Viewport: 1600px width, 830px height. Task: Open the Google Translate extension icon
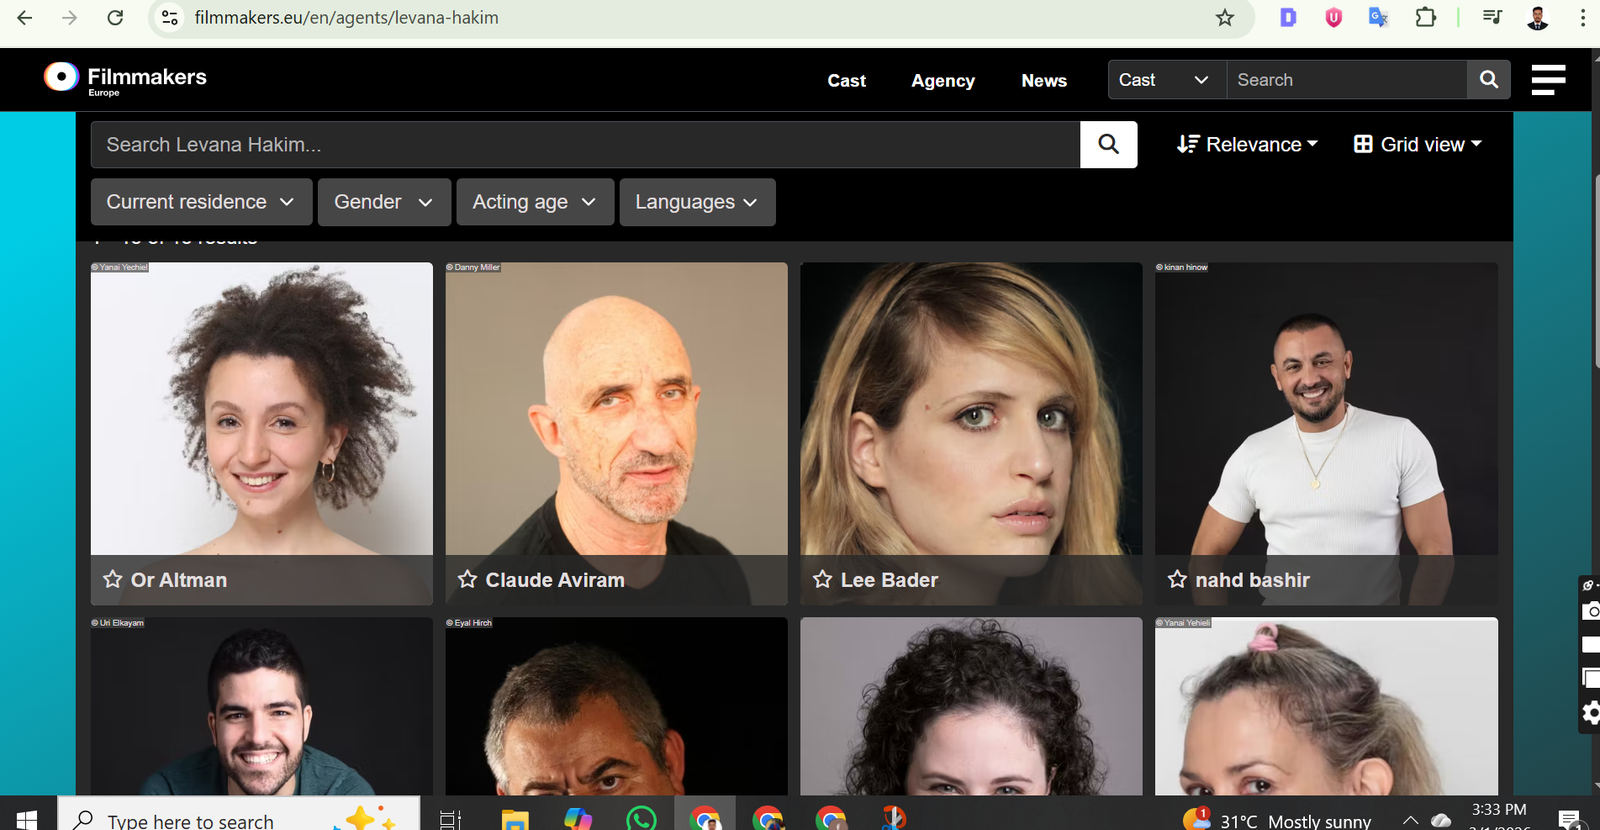[1379, 17]
